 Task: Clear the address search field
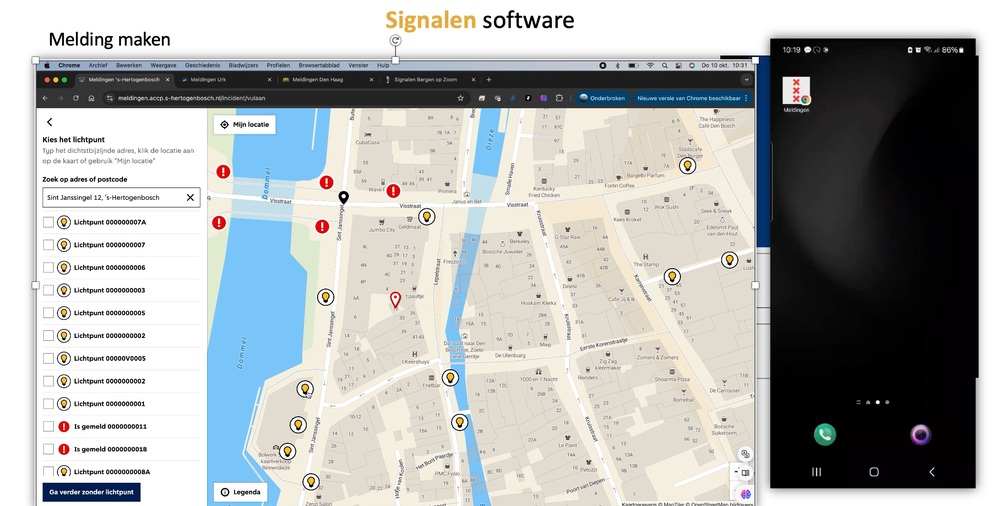(x=190, y=198)
